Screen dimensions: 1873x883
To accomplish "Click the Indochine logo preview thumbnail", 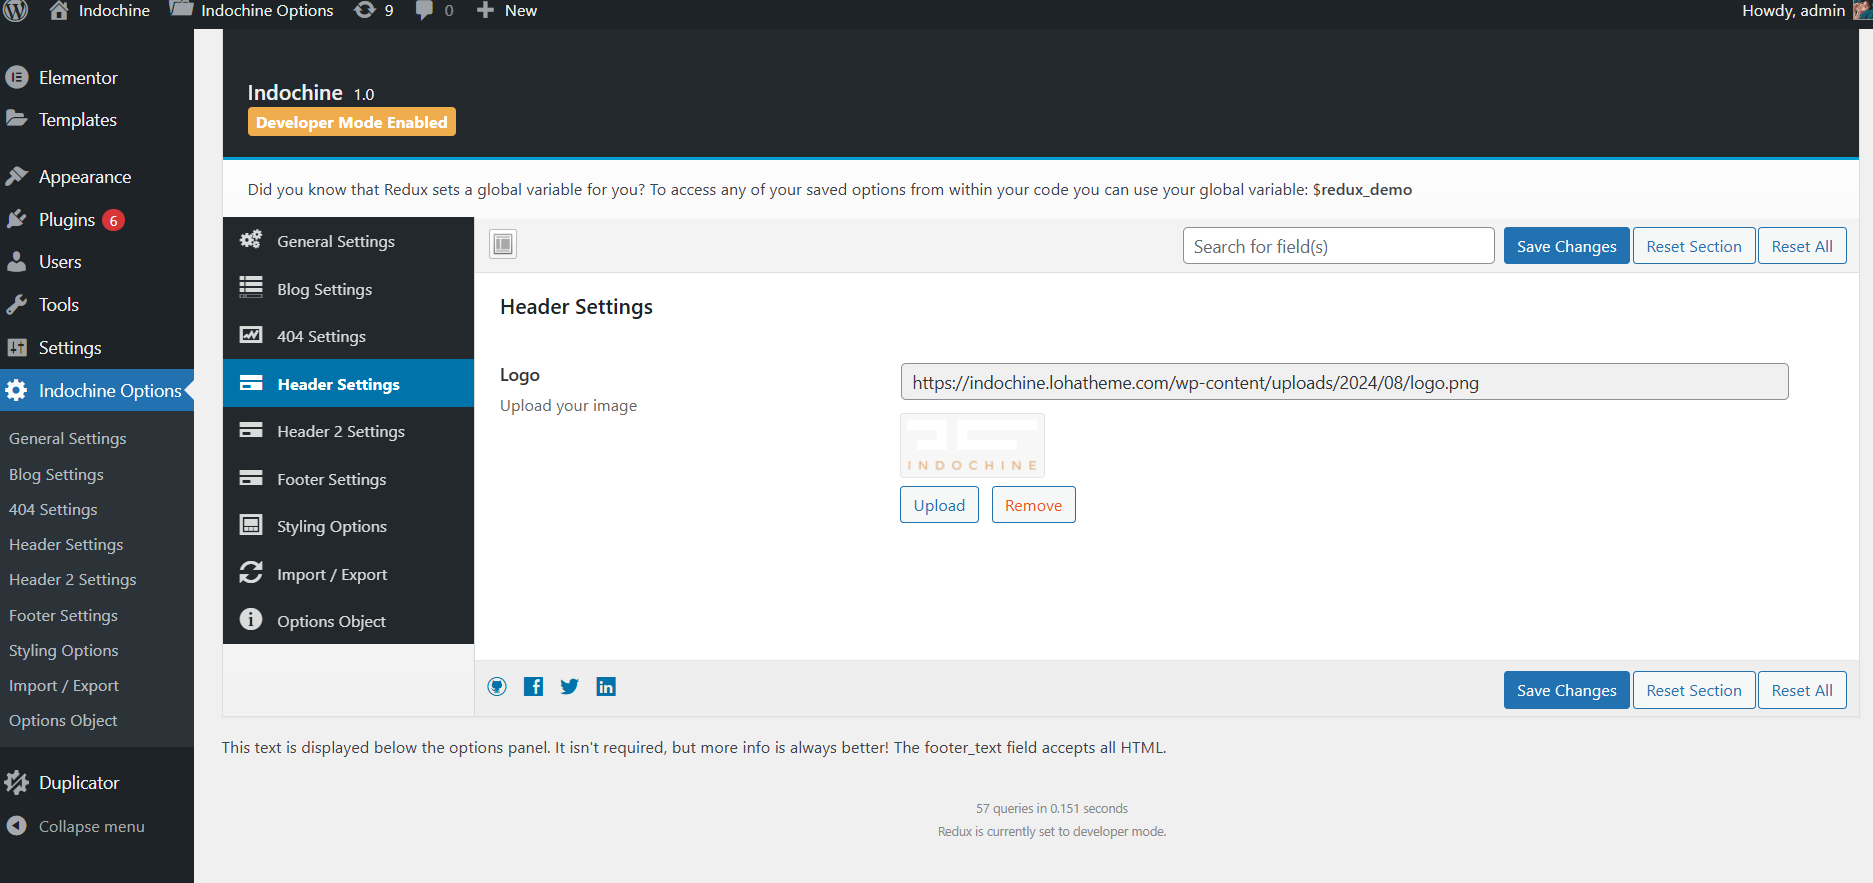I will click(x=972, y=446).
